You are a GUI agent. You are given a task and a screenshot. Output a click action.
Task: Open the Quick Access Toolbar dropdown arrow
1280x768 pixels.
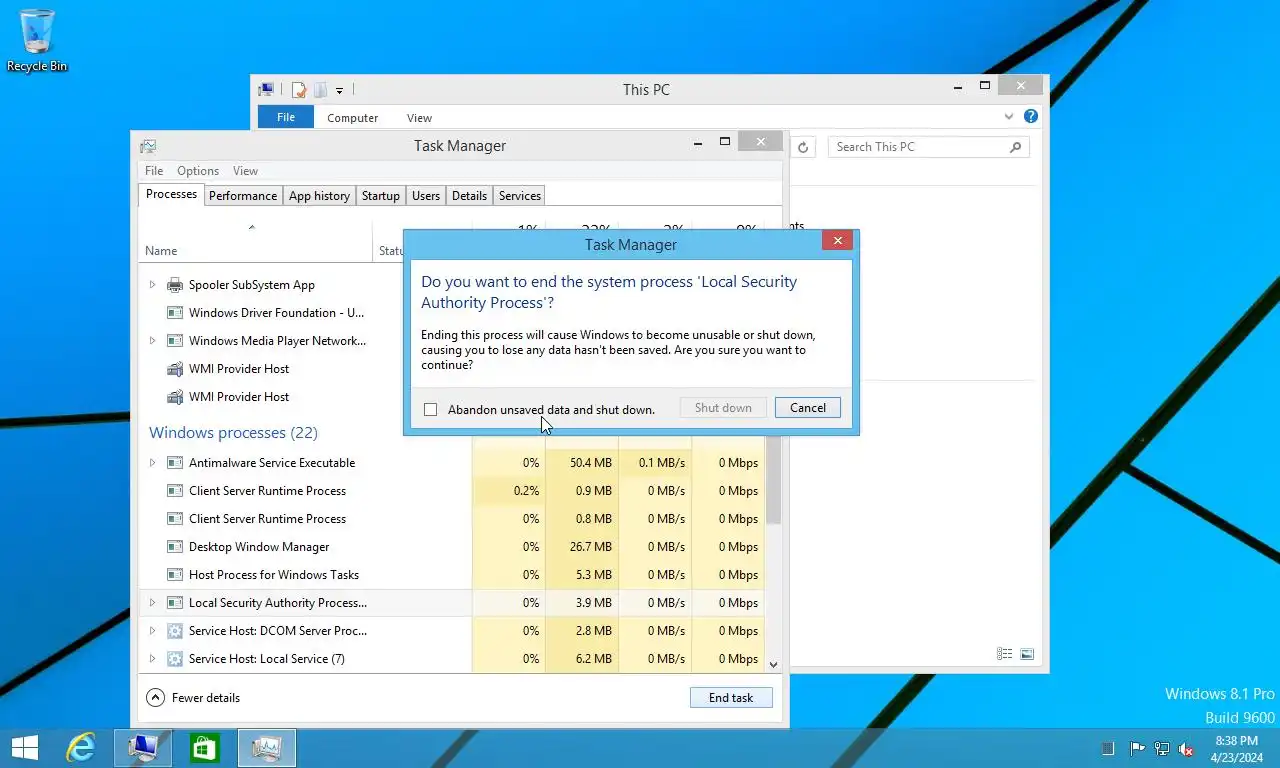340,91
